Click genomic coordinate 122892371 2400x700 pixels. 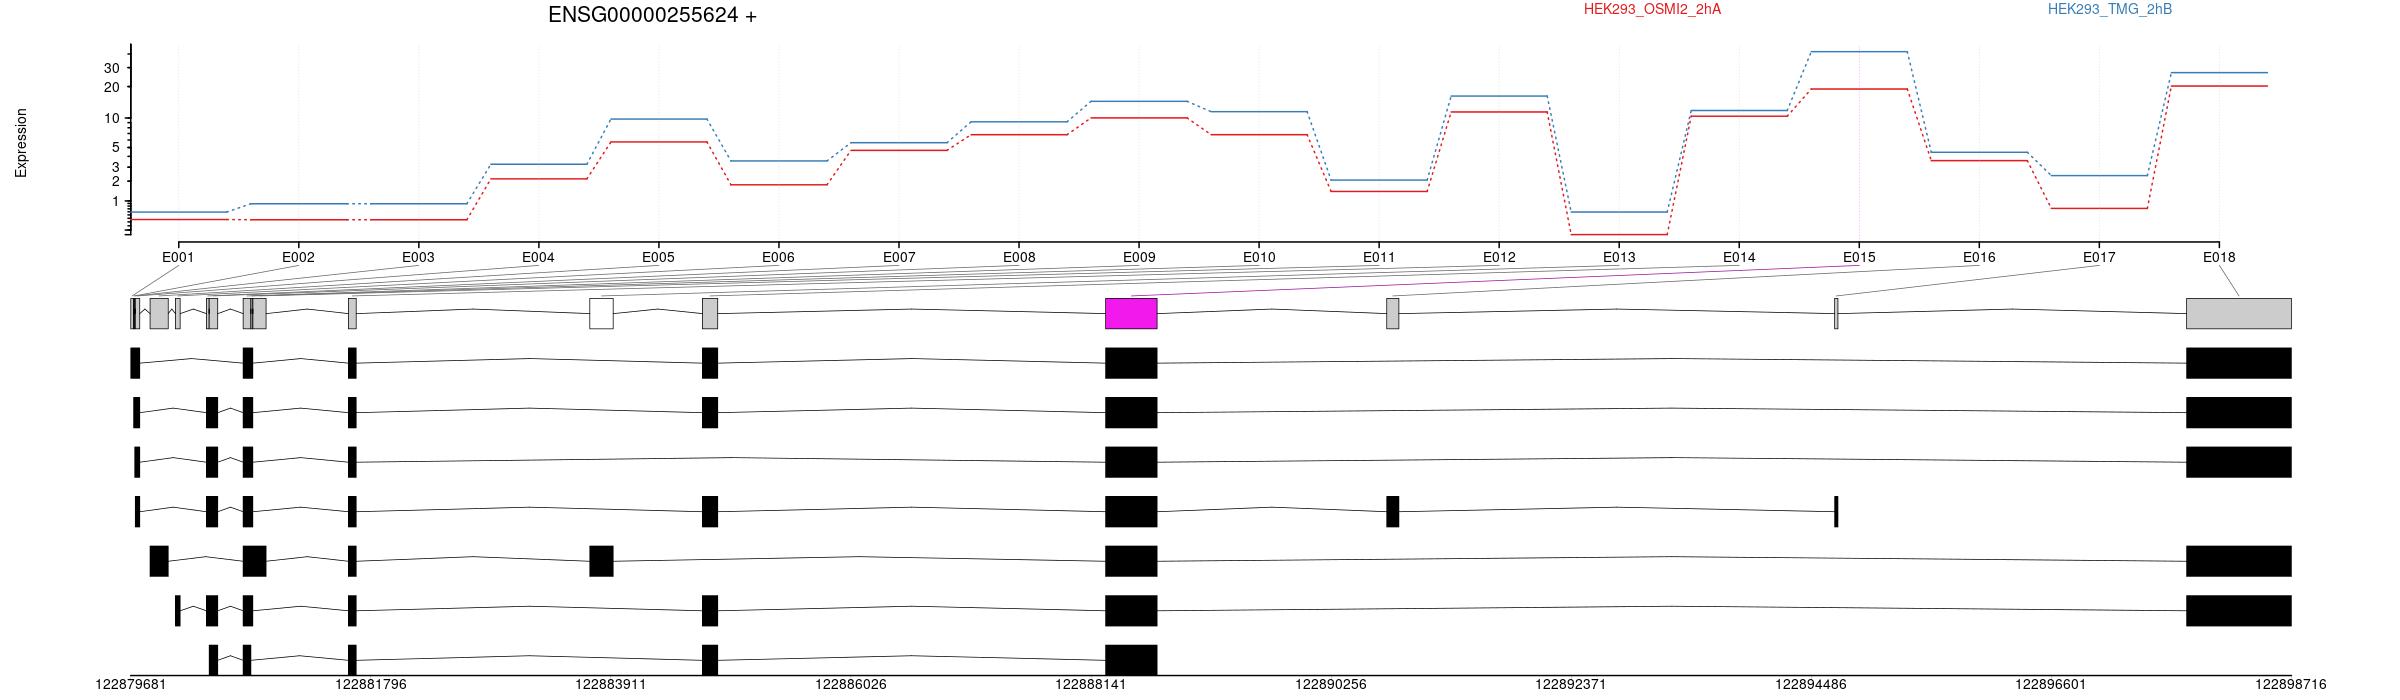coord(1571,685)
